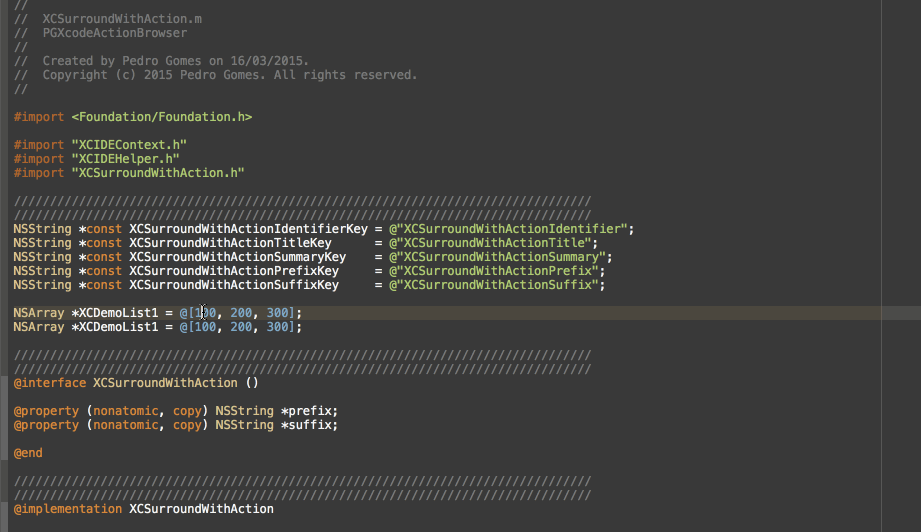
Task: Click NSArray in the non-highlighted XCDemoList1 line
Action: tap(39, 327)
